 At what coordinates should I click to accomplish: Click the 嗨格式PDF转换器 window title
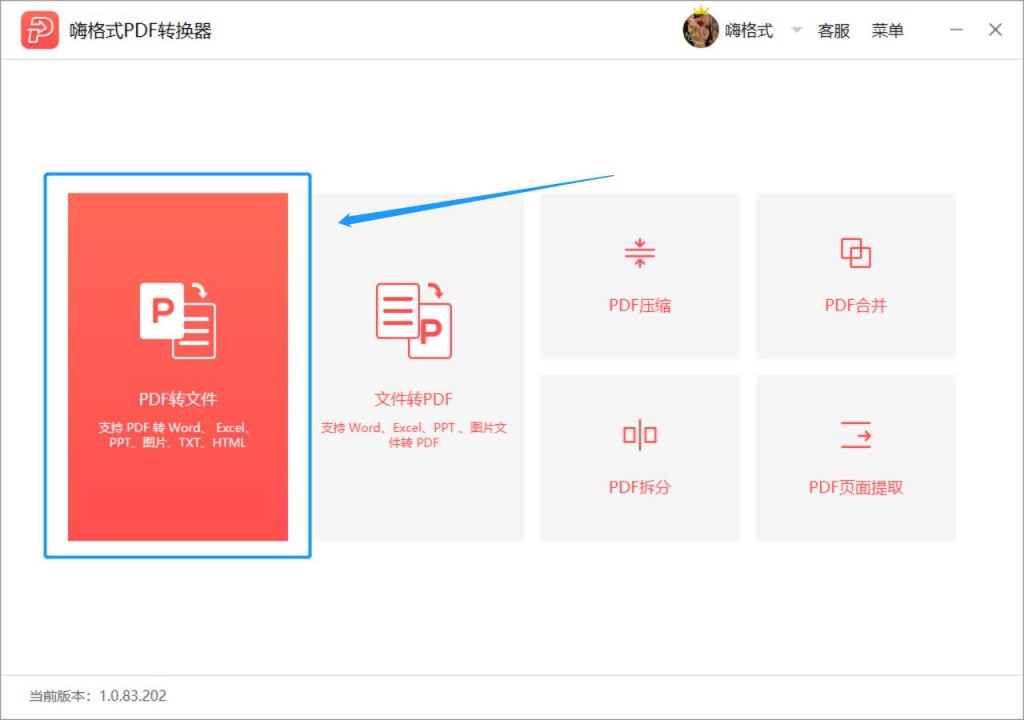140,31
